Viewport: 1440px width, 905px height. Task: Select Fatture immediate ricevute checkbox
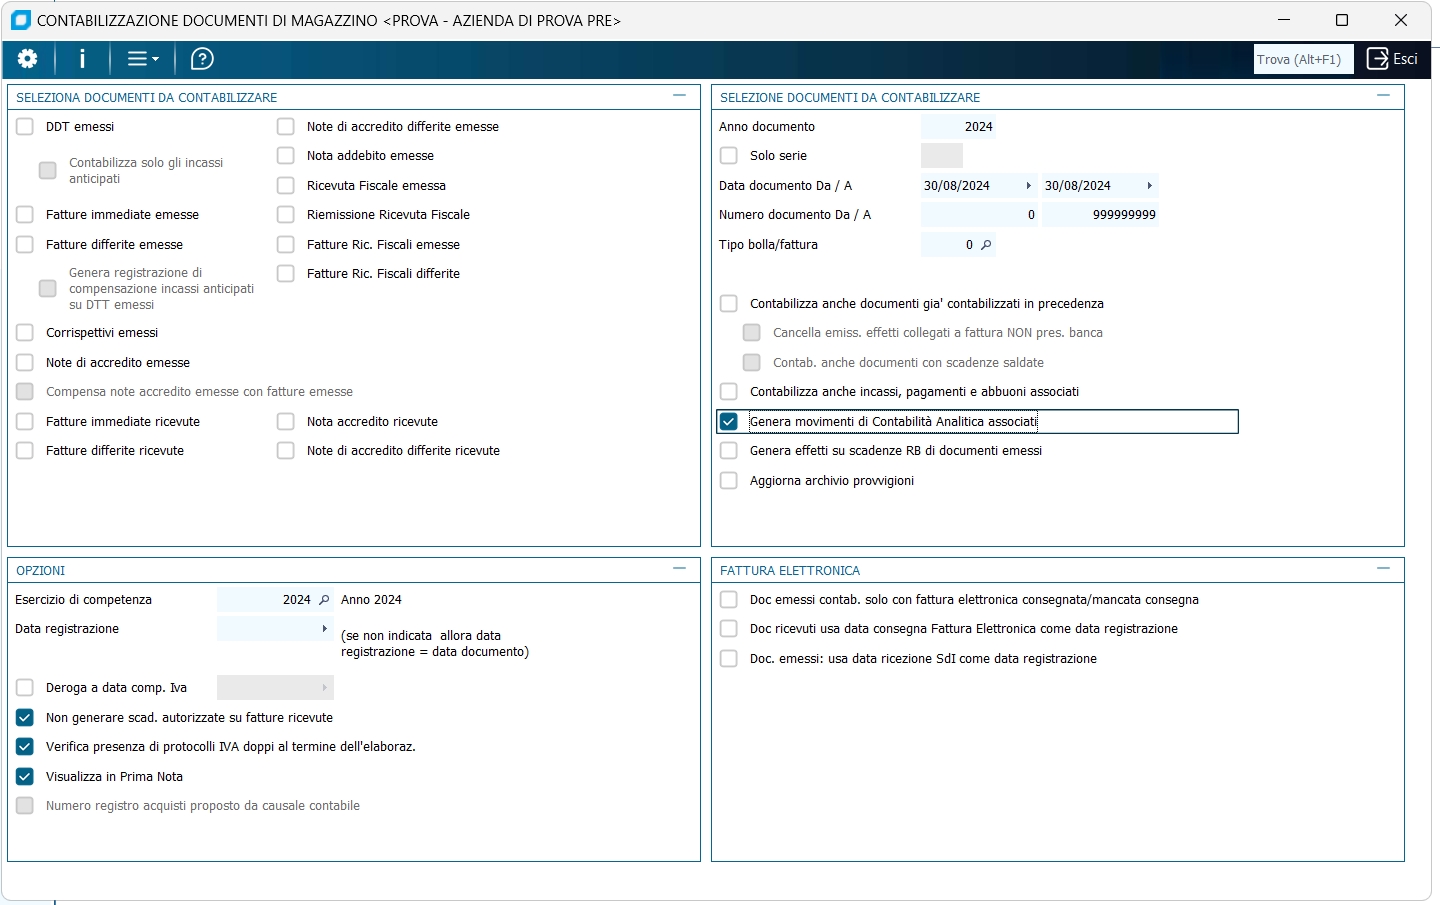click(25, 422)
